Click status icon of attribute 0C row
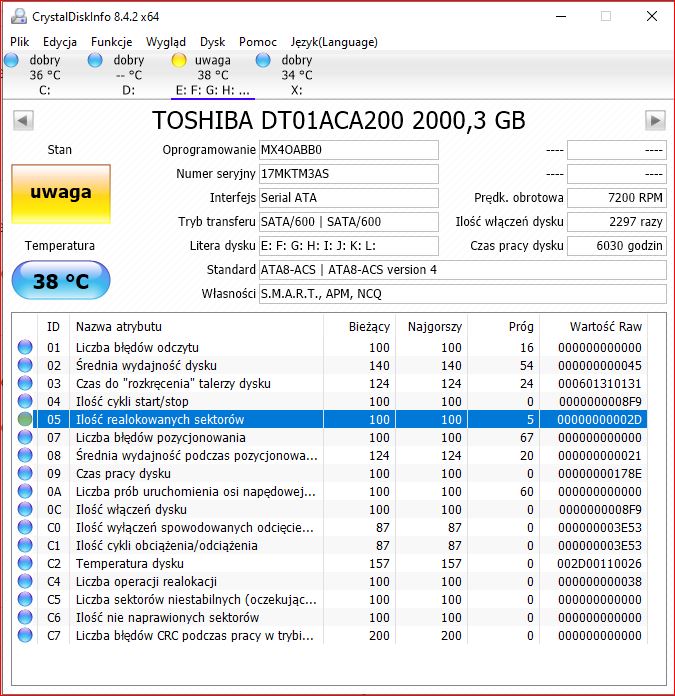675x696 pixels. pos(25,509)
